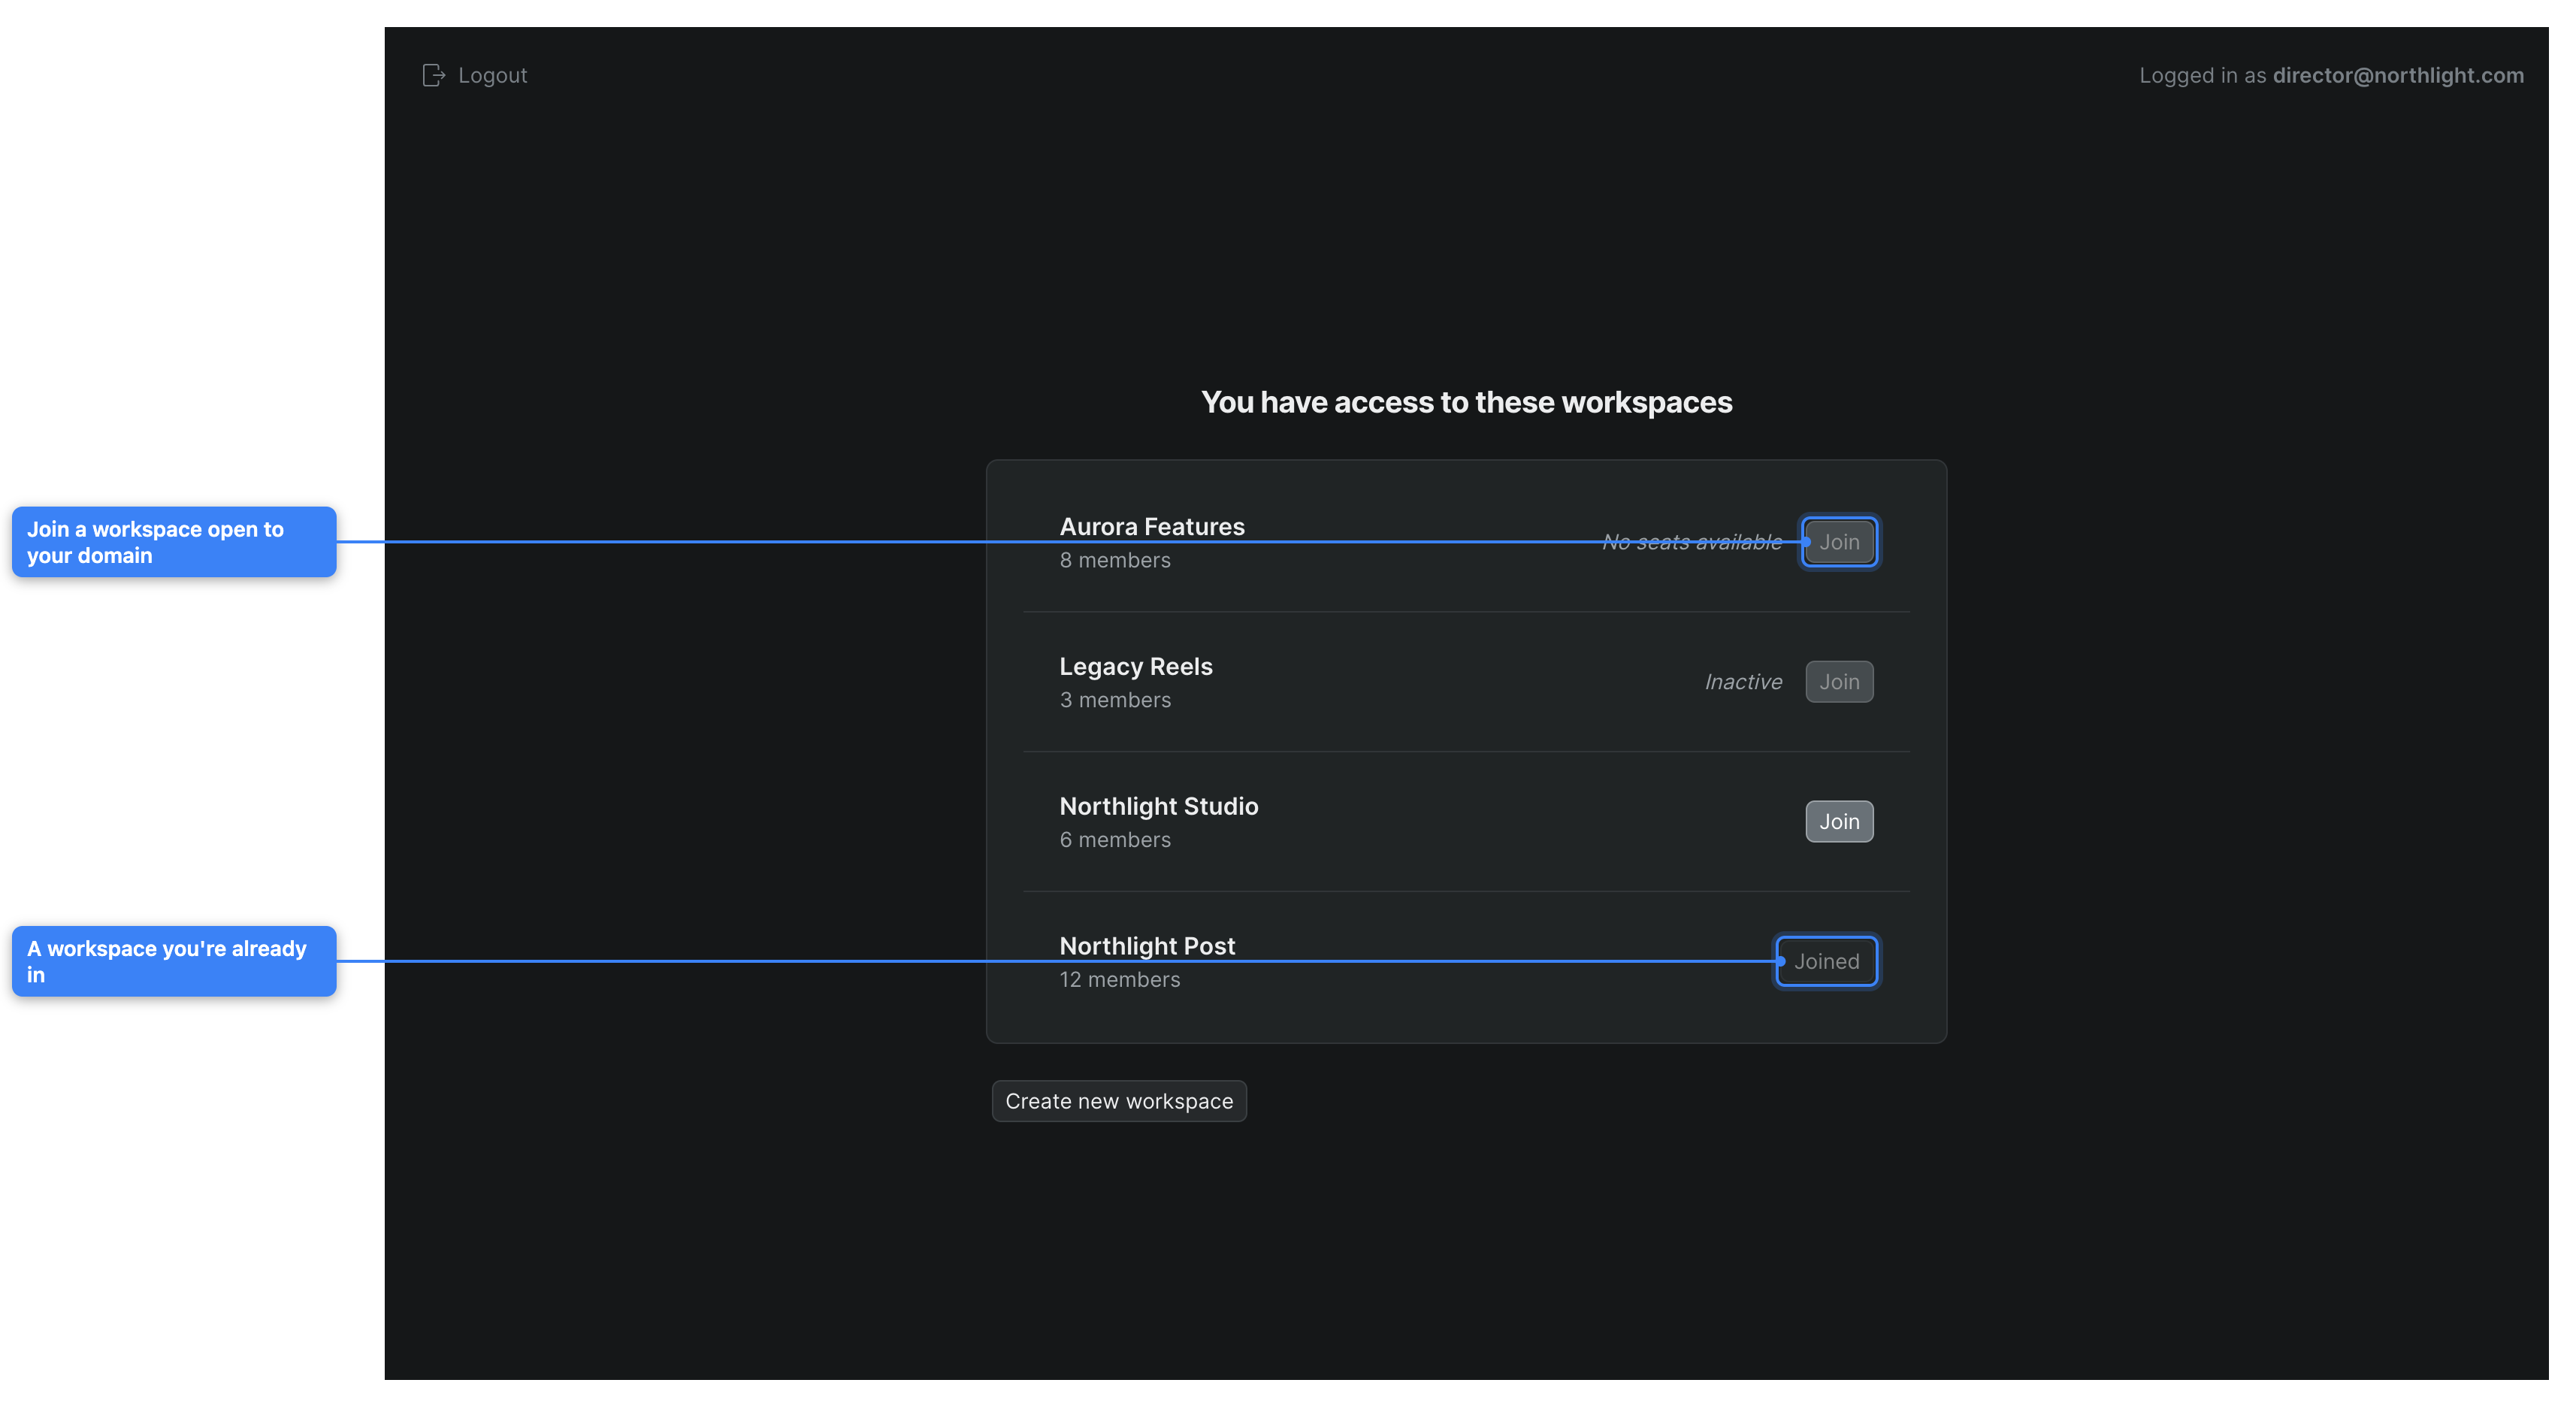Select the Aurora Features workspace name
2576x1407 pixels.
coord(1152,527)
